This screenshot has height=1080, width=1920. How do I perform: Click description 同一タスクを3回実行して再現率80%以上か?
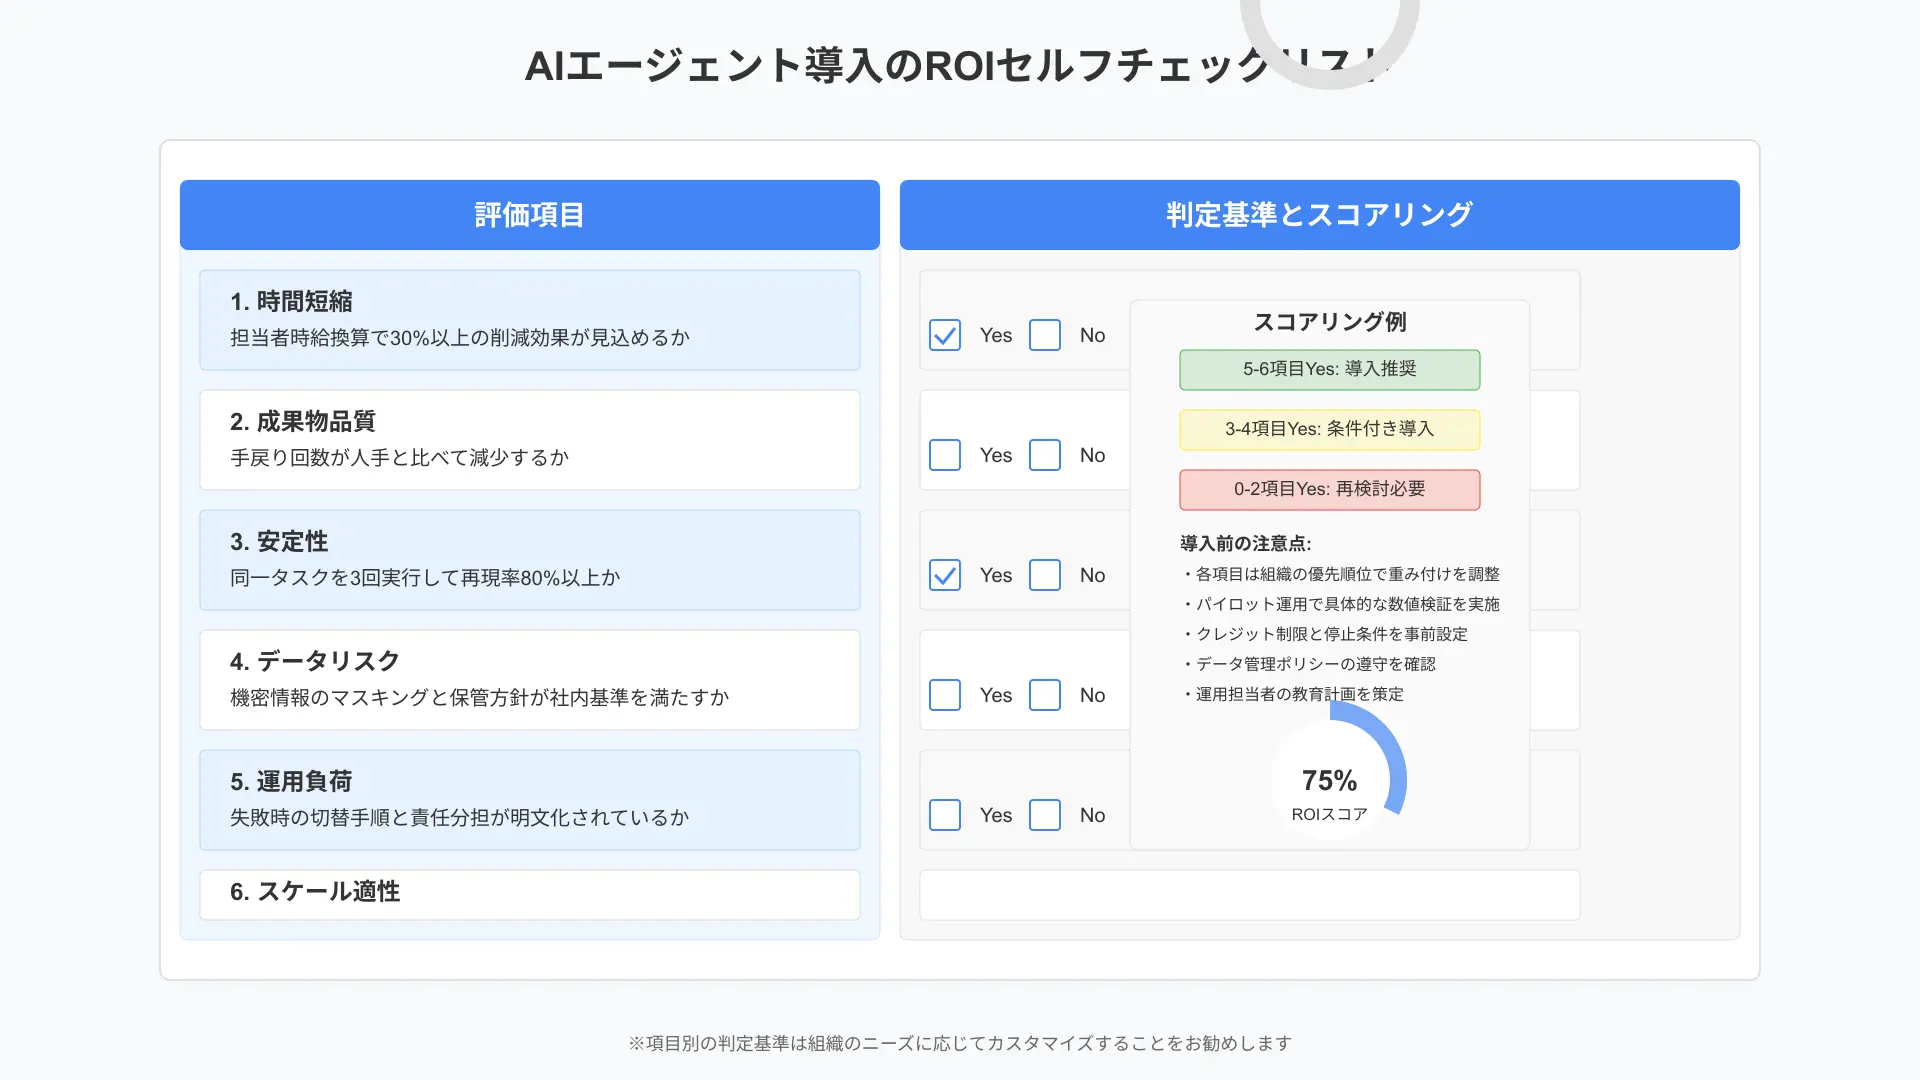[425, 578]
